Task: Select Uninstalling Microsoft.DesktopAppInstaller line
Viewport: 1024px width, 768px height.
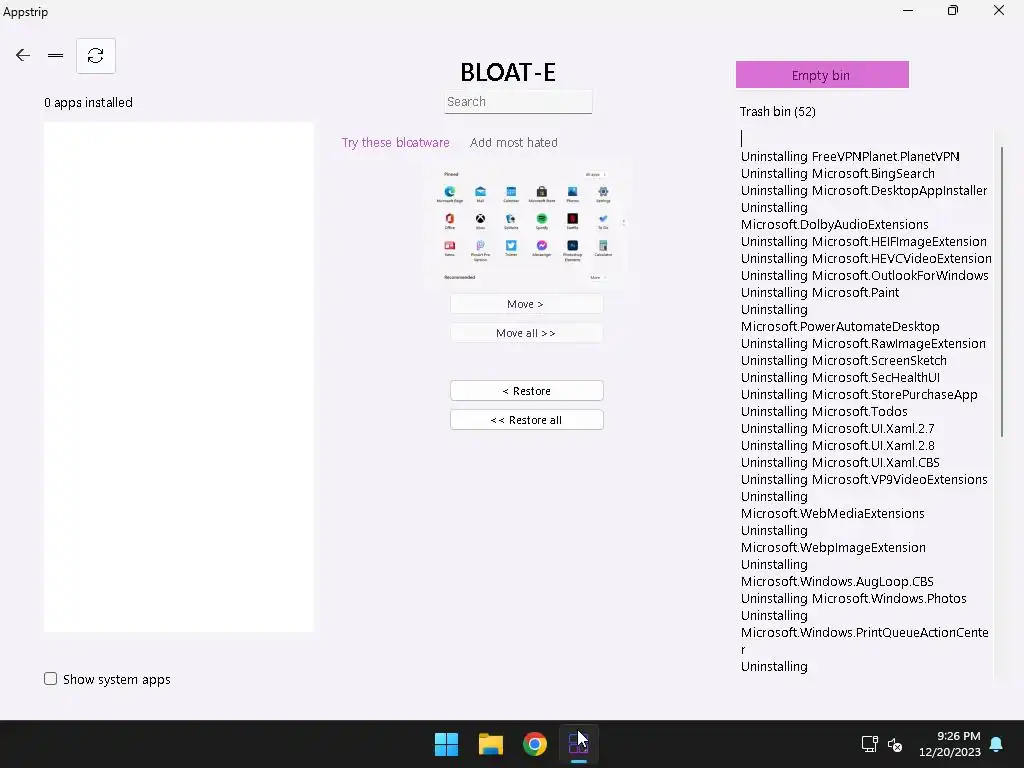Action: [863, 191]
